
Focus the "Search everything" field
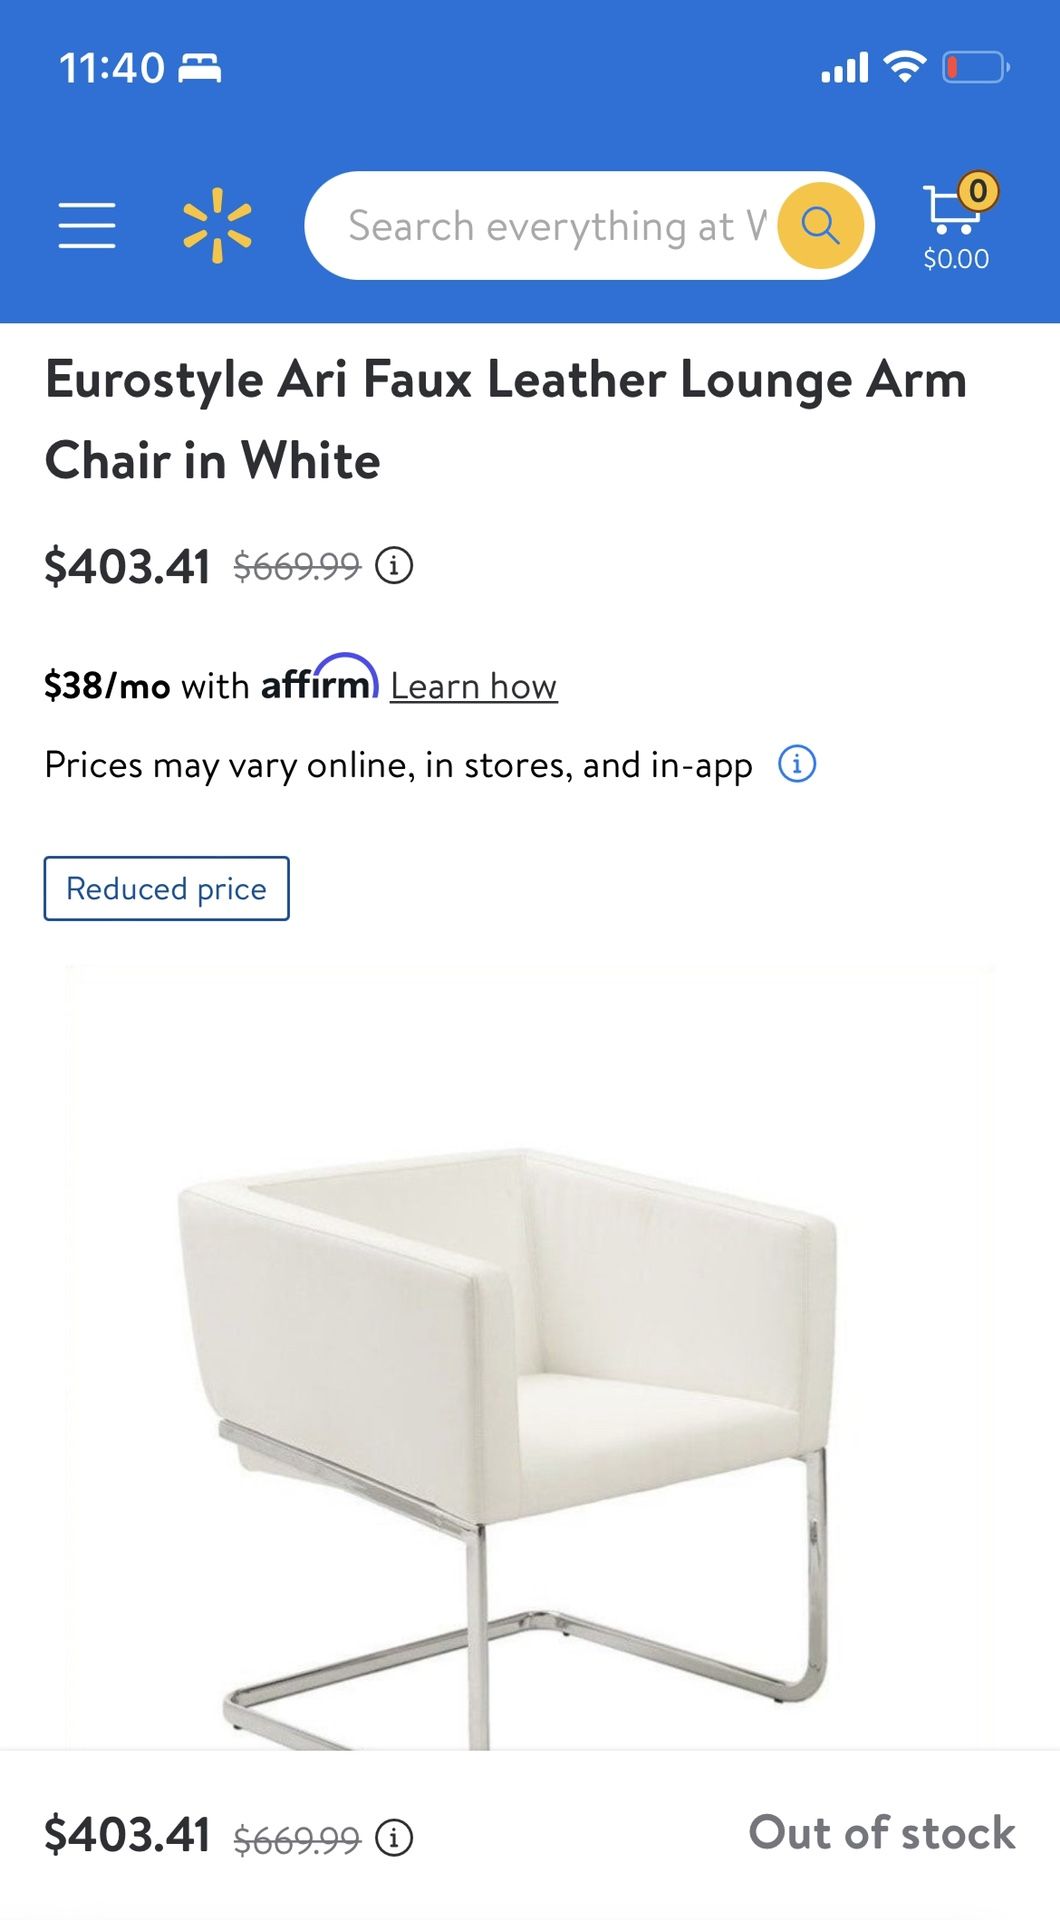coord(555,226)
